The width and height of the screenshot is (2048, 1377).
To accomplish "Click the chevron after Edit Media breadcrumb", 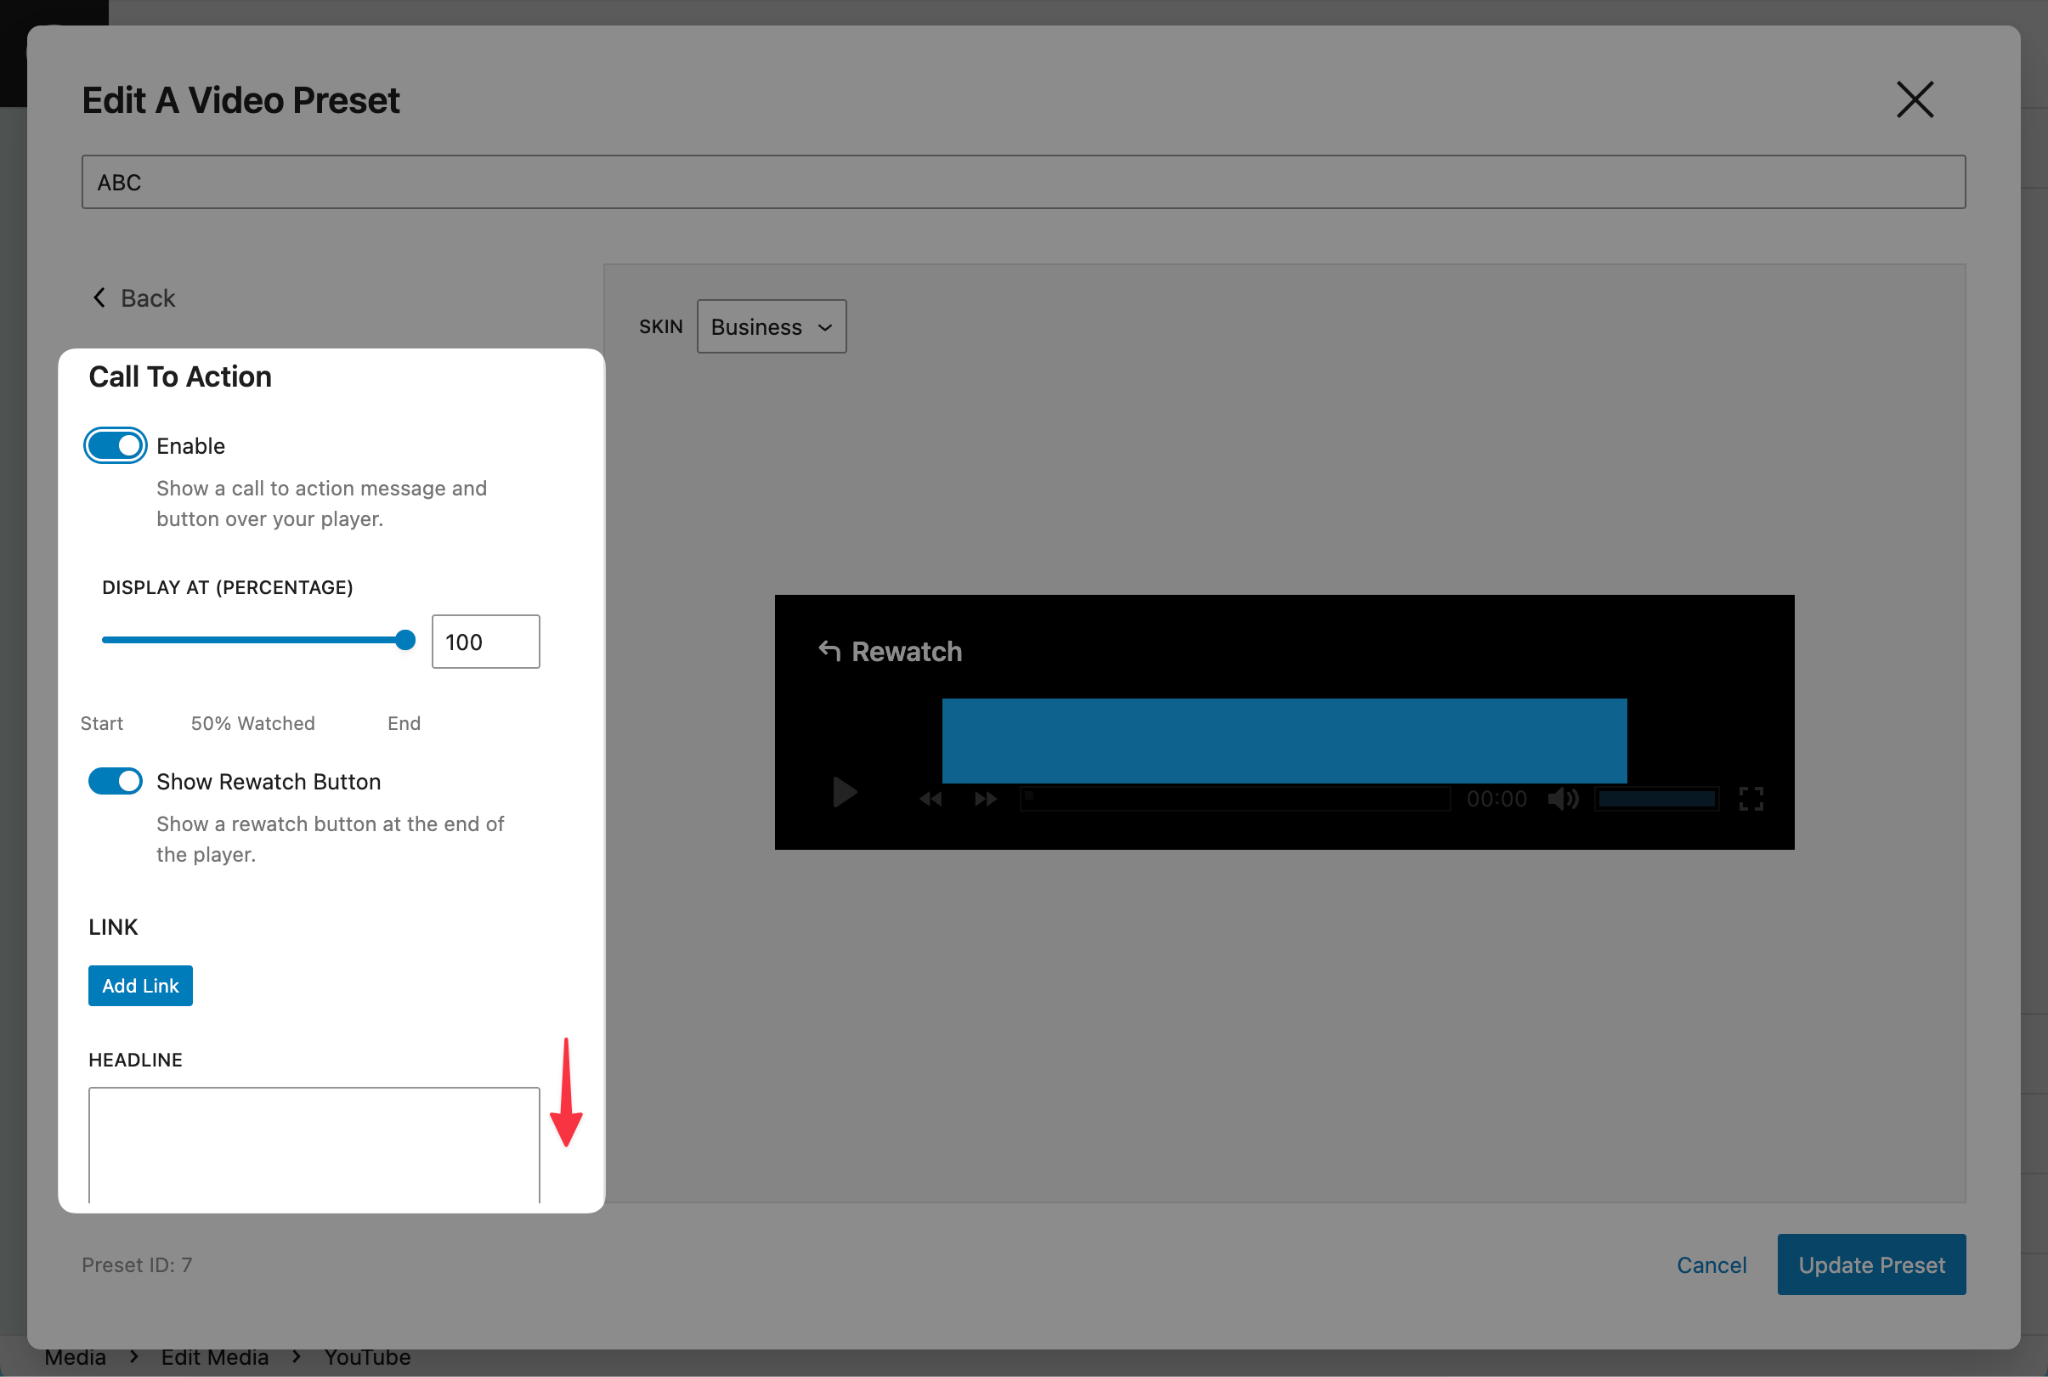I will point(295,1357).
